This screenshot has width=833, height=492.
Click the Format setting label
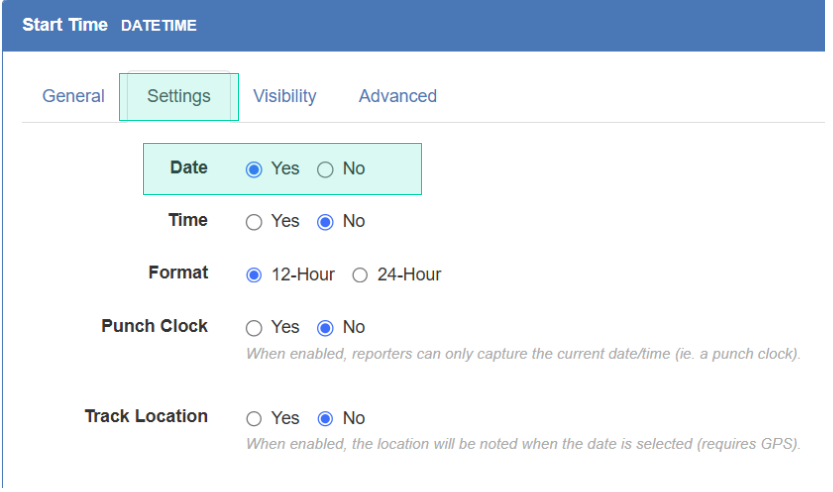pyautogui.click(x=178, y=273)
